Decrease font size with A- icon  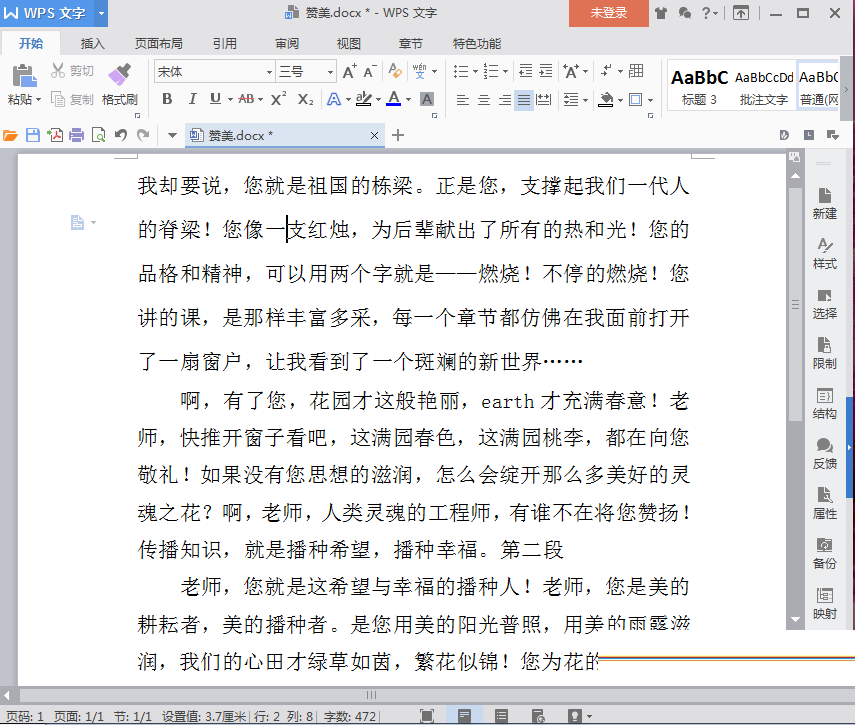pyautogui.click(x=370, y=71)
